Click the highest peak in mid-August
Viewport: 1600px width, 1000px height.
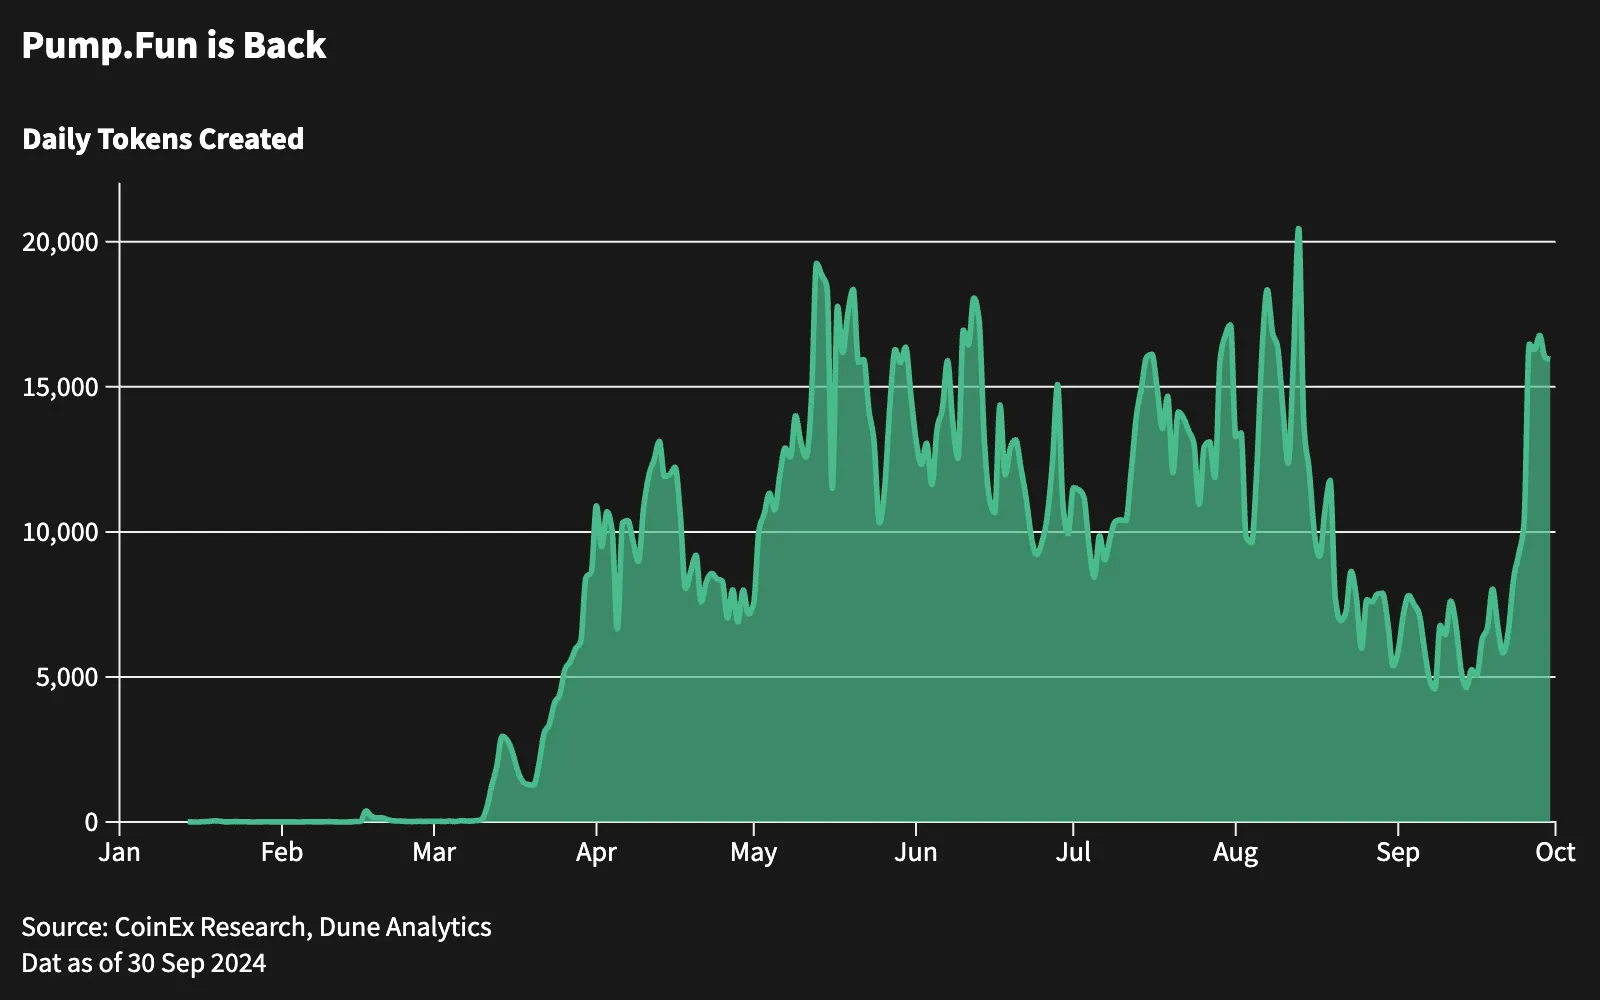pyautogui.click(x=1298, y=230)
